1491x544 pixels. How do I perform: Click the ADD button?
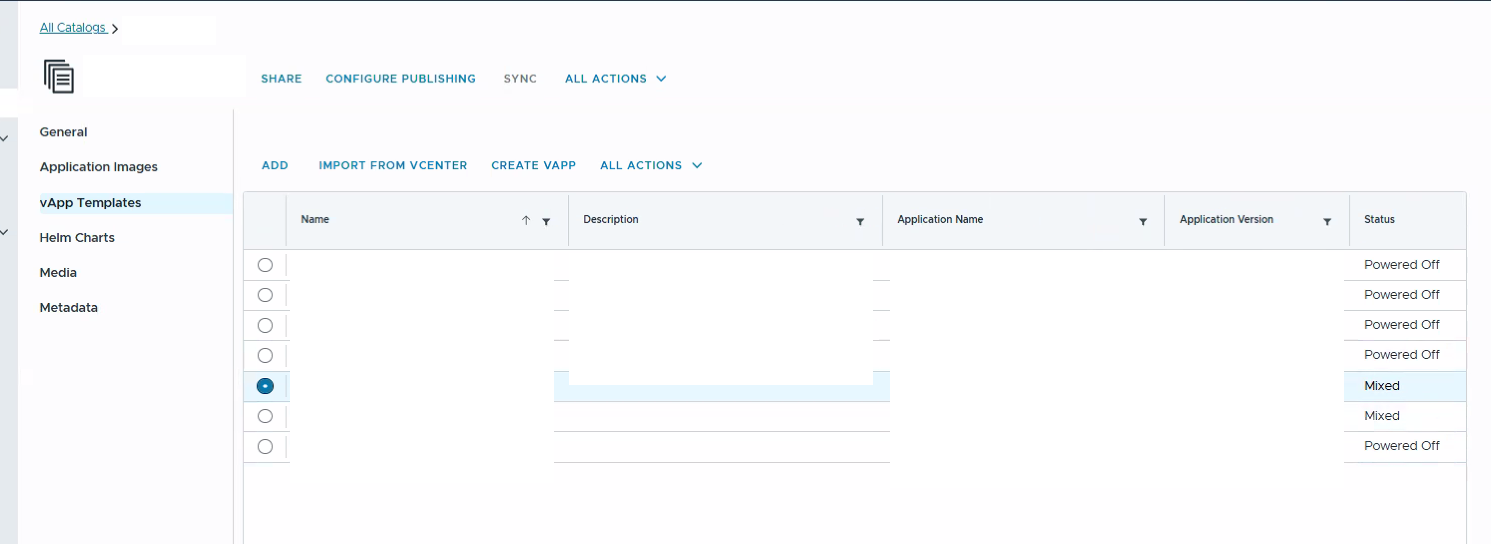tap(275, 166)
